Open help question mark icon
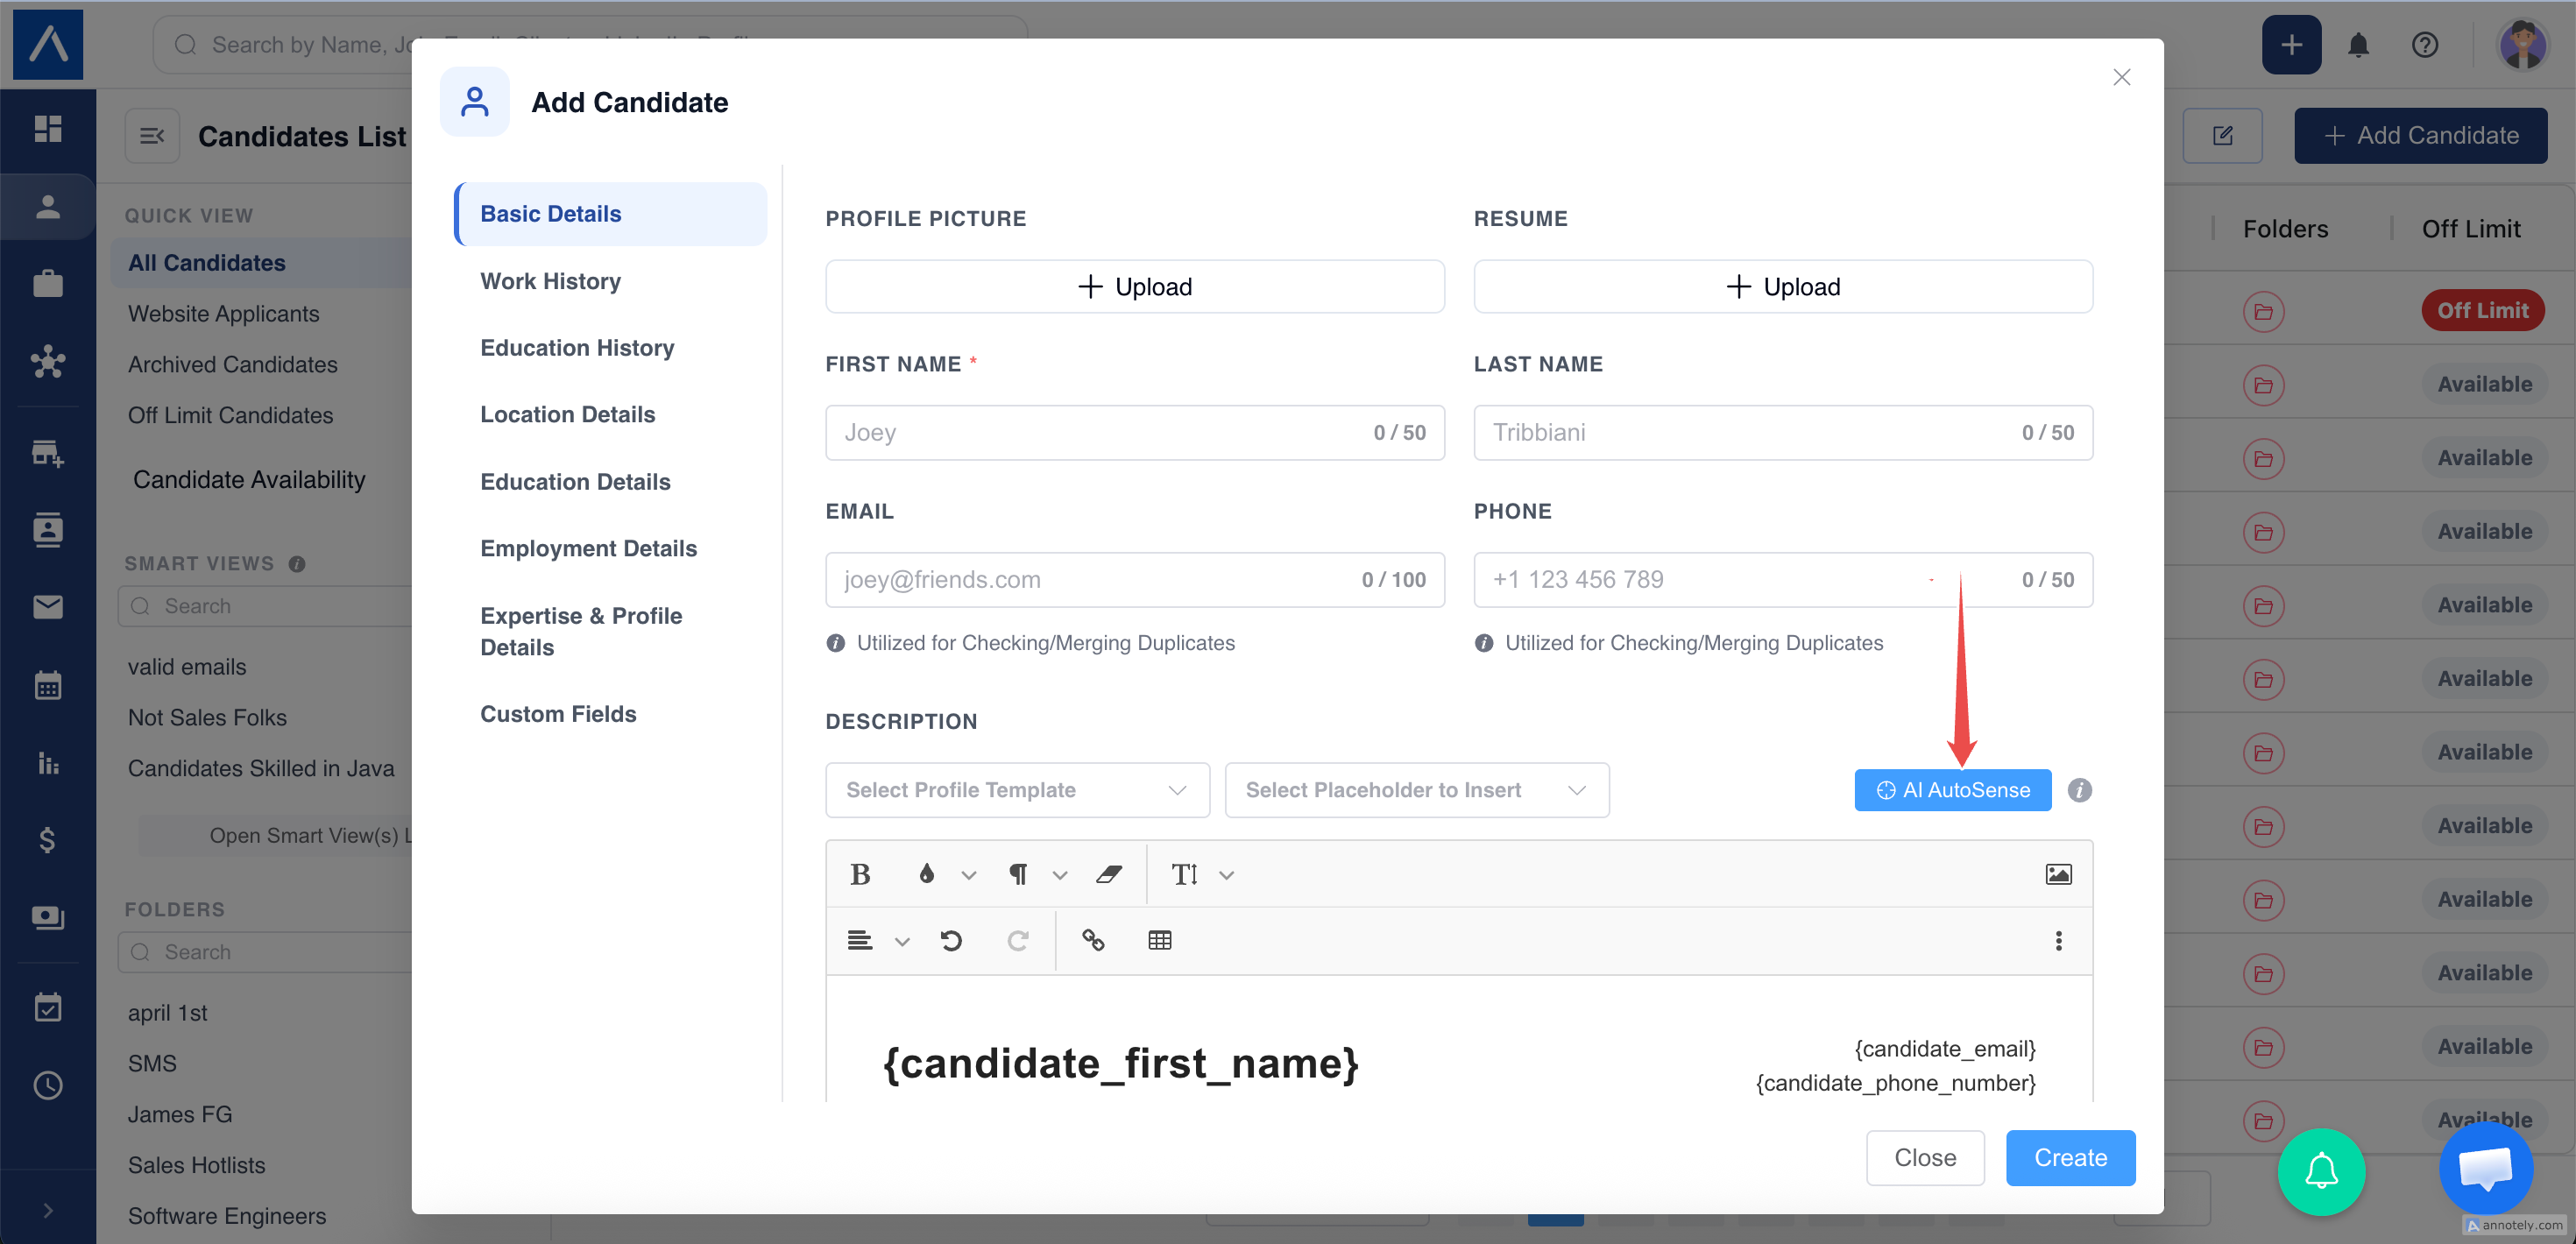This screenshot has height=1244, width=2576. (x=2425, y=45)
